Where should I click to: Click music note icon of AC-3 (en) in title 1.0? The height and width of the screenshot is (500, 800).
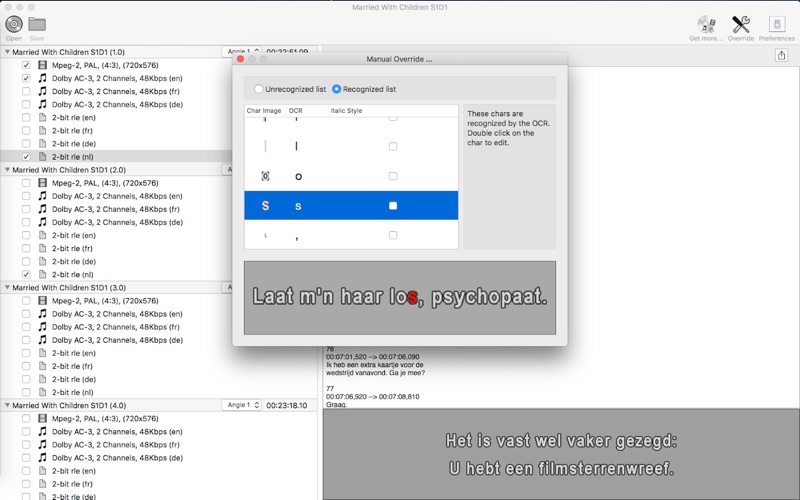tap(43, 78)
